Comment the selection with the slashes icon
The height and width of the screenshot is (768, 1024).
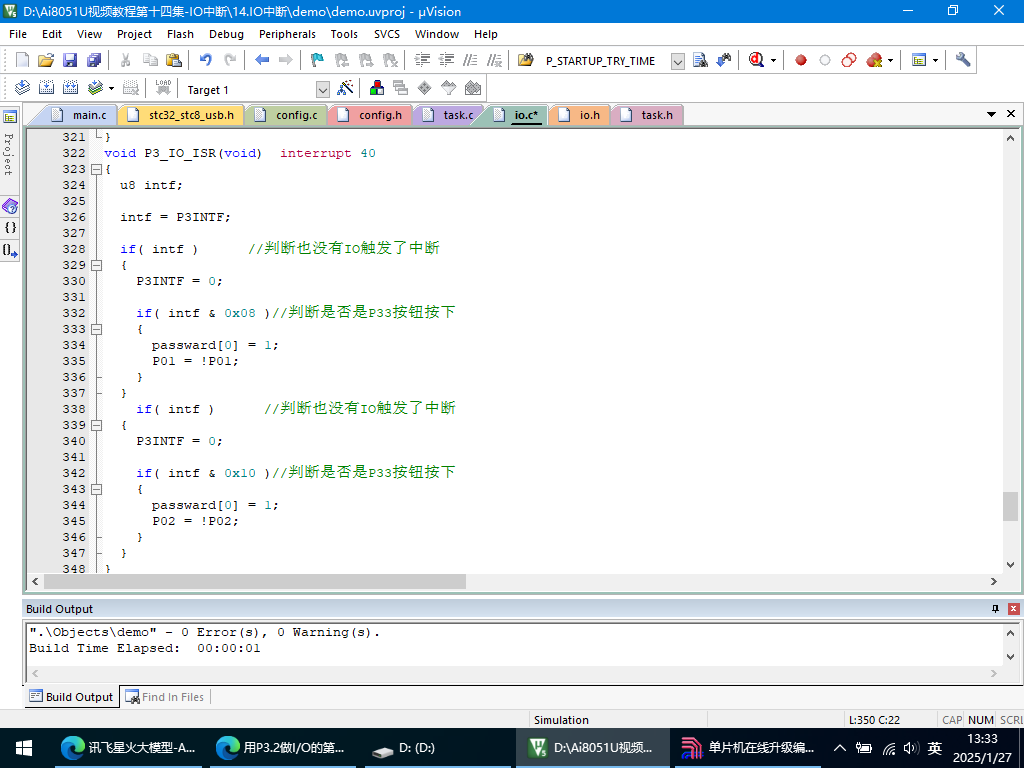(470, 60)
